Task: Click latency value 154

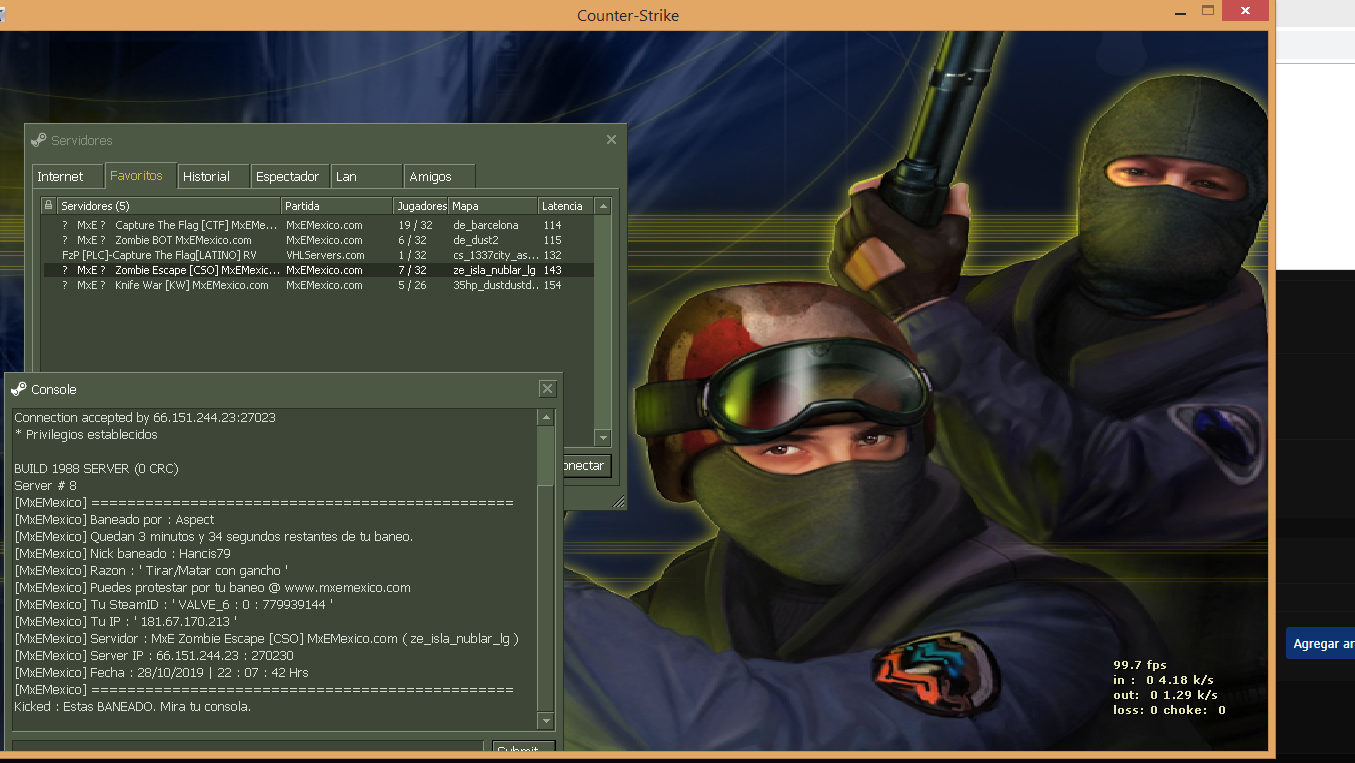Action: click(x=552, y=285)
